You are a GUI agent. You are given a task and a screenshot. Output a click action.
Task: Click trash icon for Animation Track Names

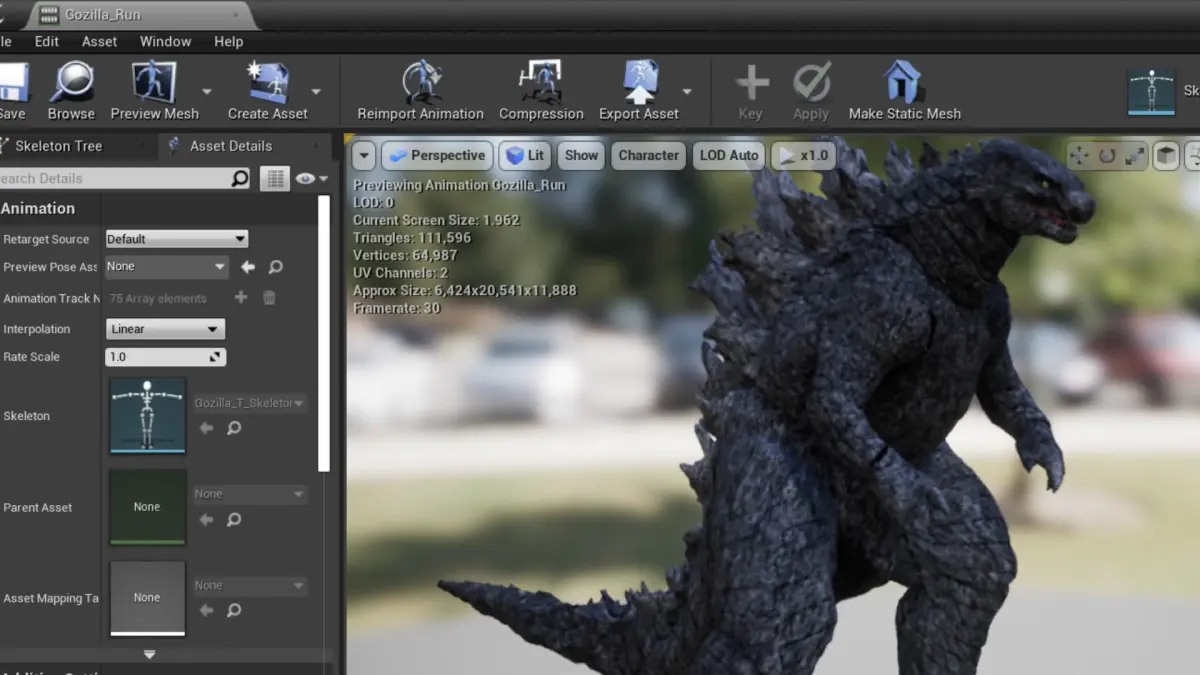point(269,298)
